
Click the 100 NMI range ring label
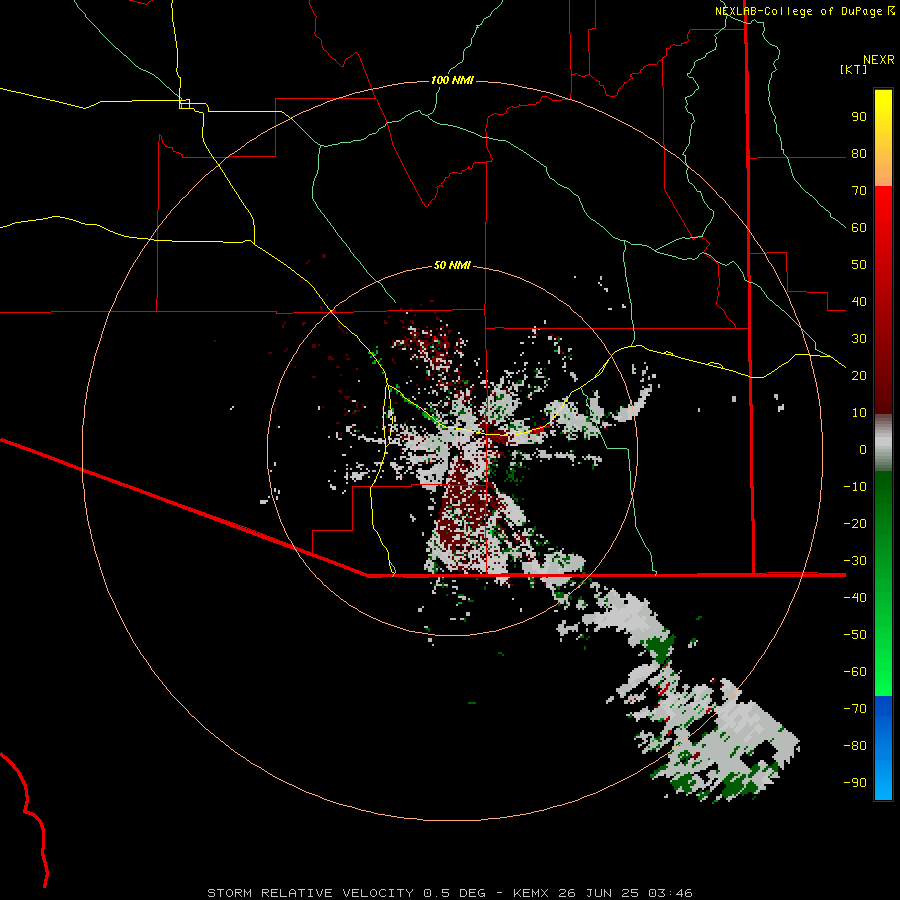click(452, 80)
